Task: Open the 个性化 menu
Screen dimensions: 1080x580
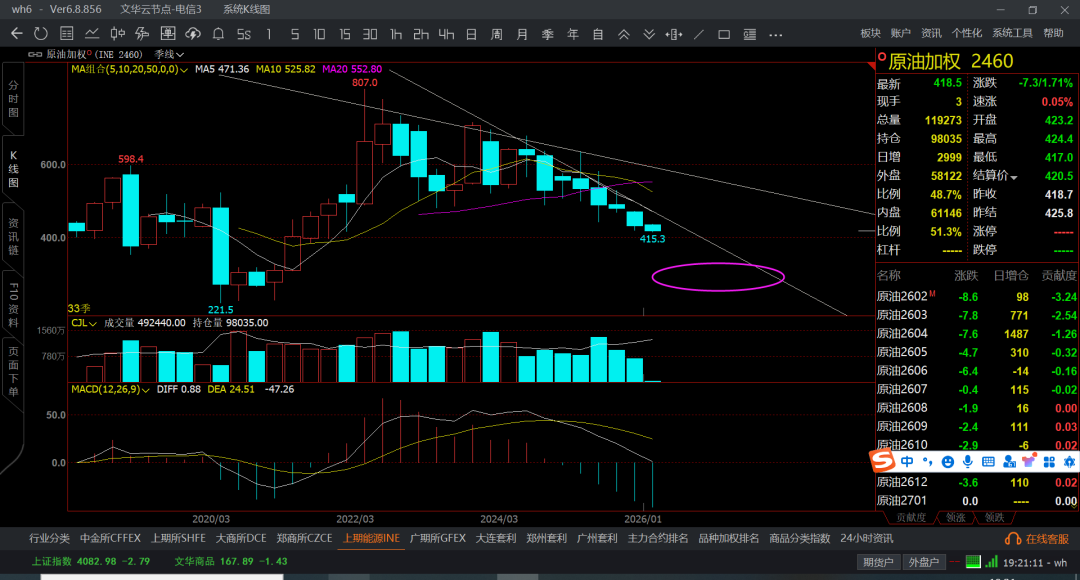Action: pyautogui.click(x=966, y=33)
